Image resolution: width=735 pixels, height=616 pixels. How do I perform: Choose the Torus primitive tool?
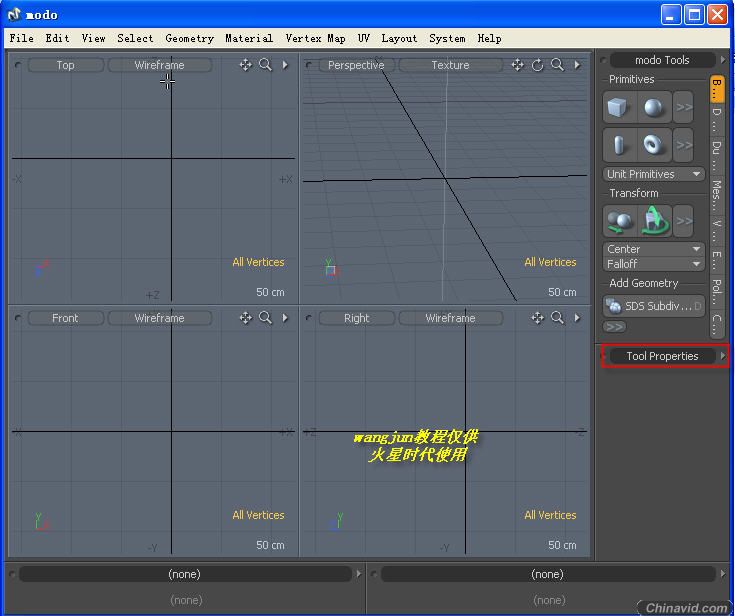(x=653, y=145)
